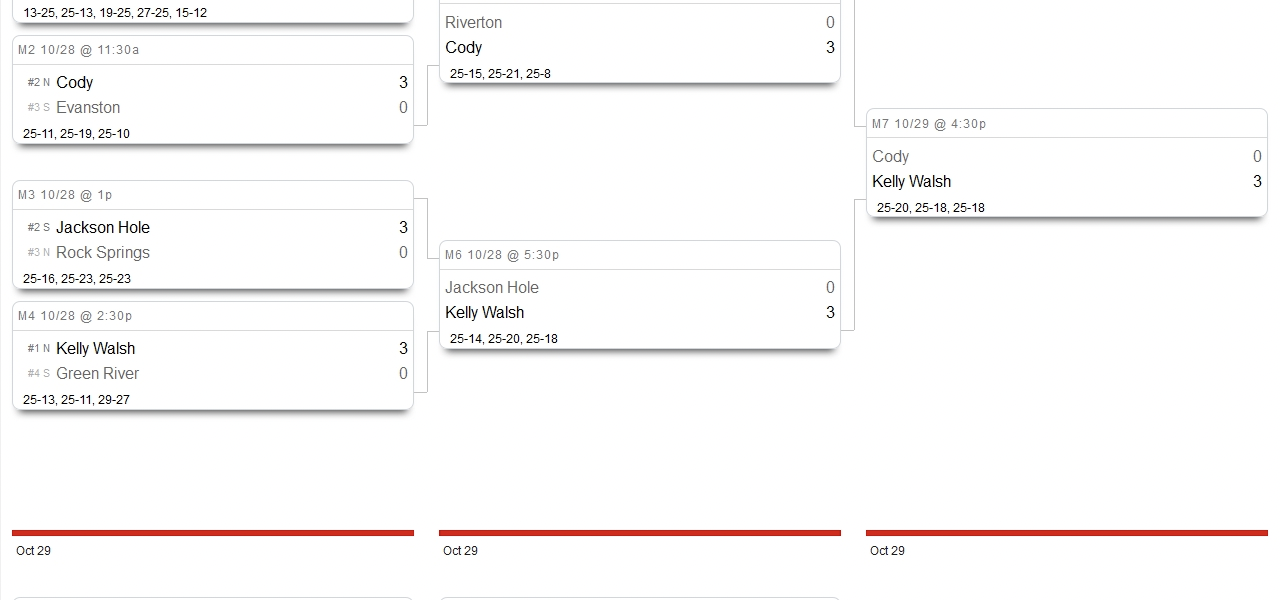Click set scores 25-15, 25-21, 25-8
1280x600 pixels.
coord(500,74)
